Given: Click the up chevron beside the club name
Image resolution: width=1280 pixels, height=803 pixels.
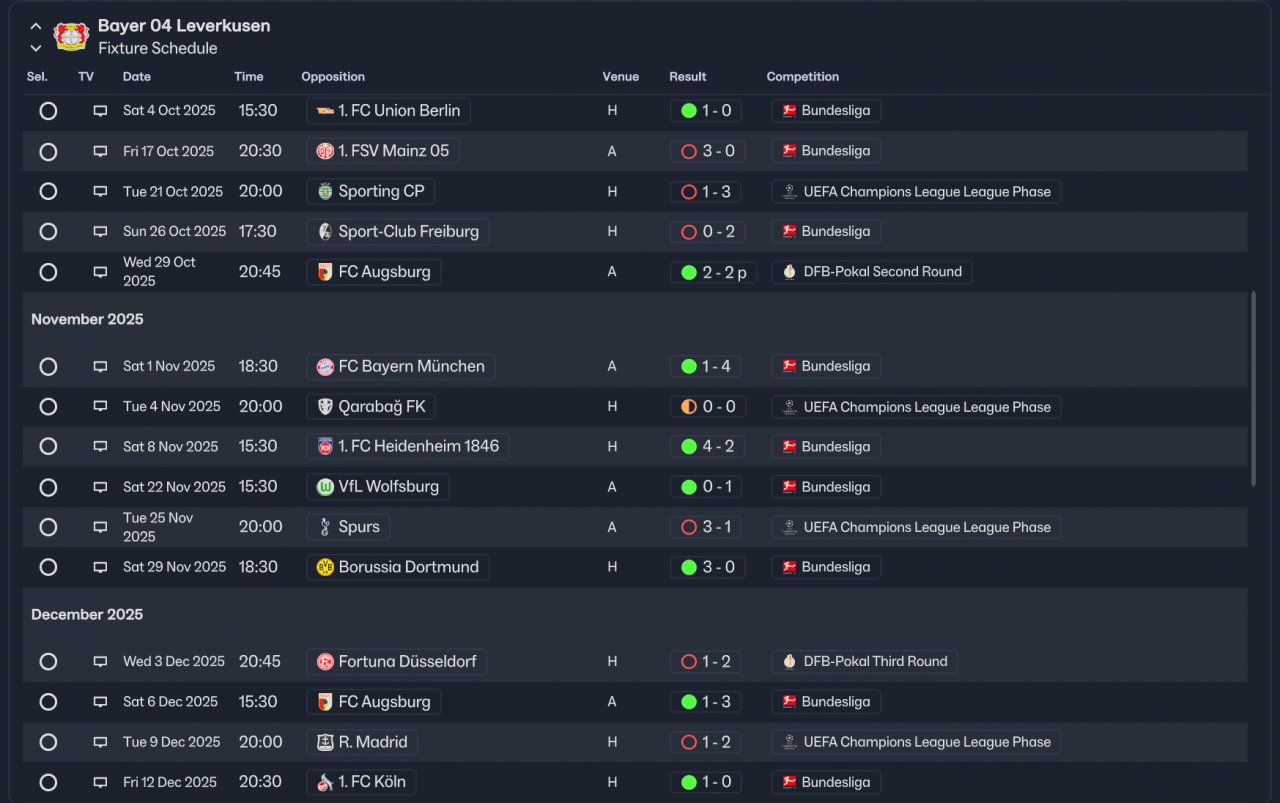Looking at the screenshot, I should click(x=36, y=26).
